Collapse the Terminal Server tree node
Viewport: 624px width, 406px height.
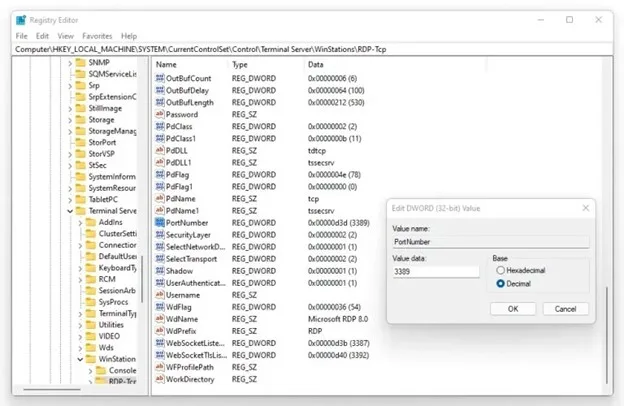[x=70, y=211]
